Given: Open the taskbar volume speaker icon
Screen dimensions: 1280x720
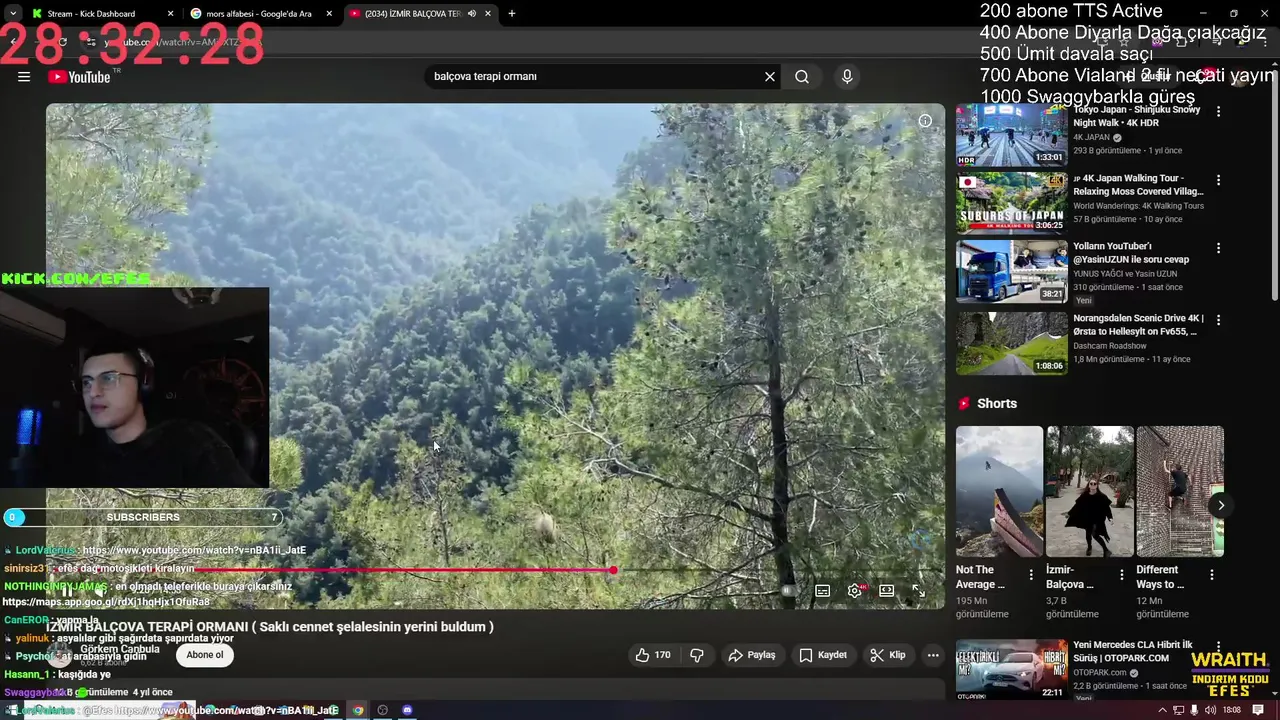Looking at the screenshot, I should tap(1210, 710).
